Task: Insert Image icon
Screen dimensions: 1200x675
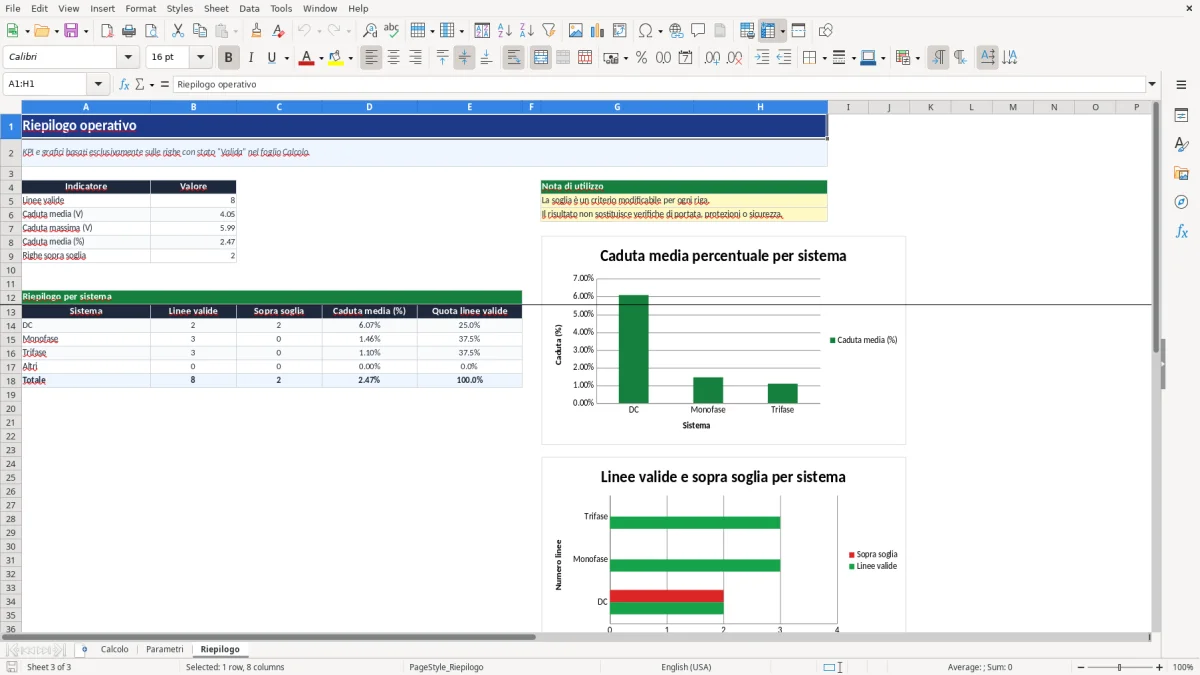Action: (x=576, y=31)
